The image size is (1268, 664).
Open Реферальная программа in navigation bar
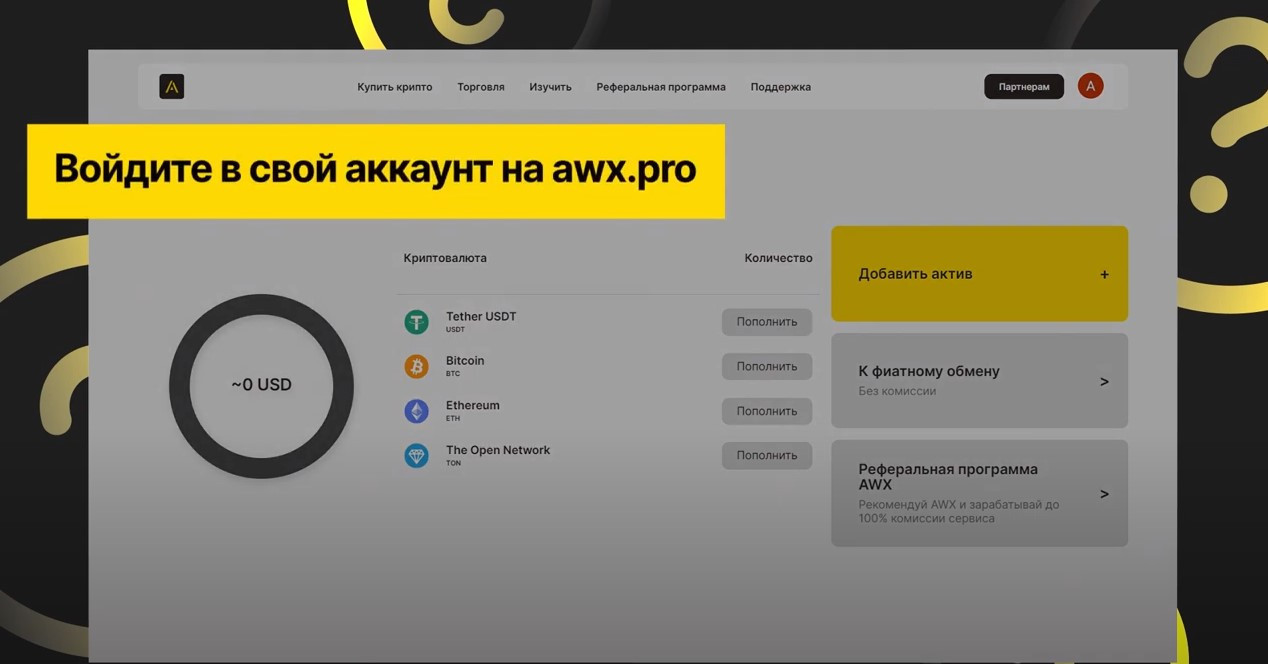point(661,87)
